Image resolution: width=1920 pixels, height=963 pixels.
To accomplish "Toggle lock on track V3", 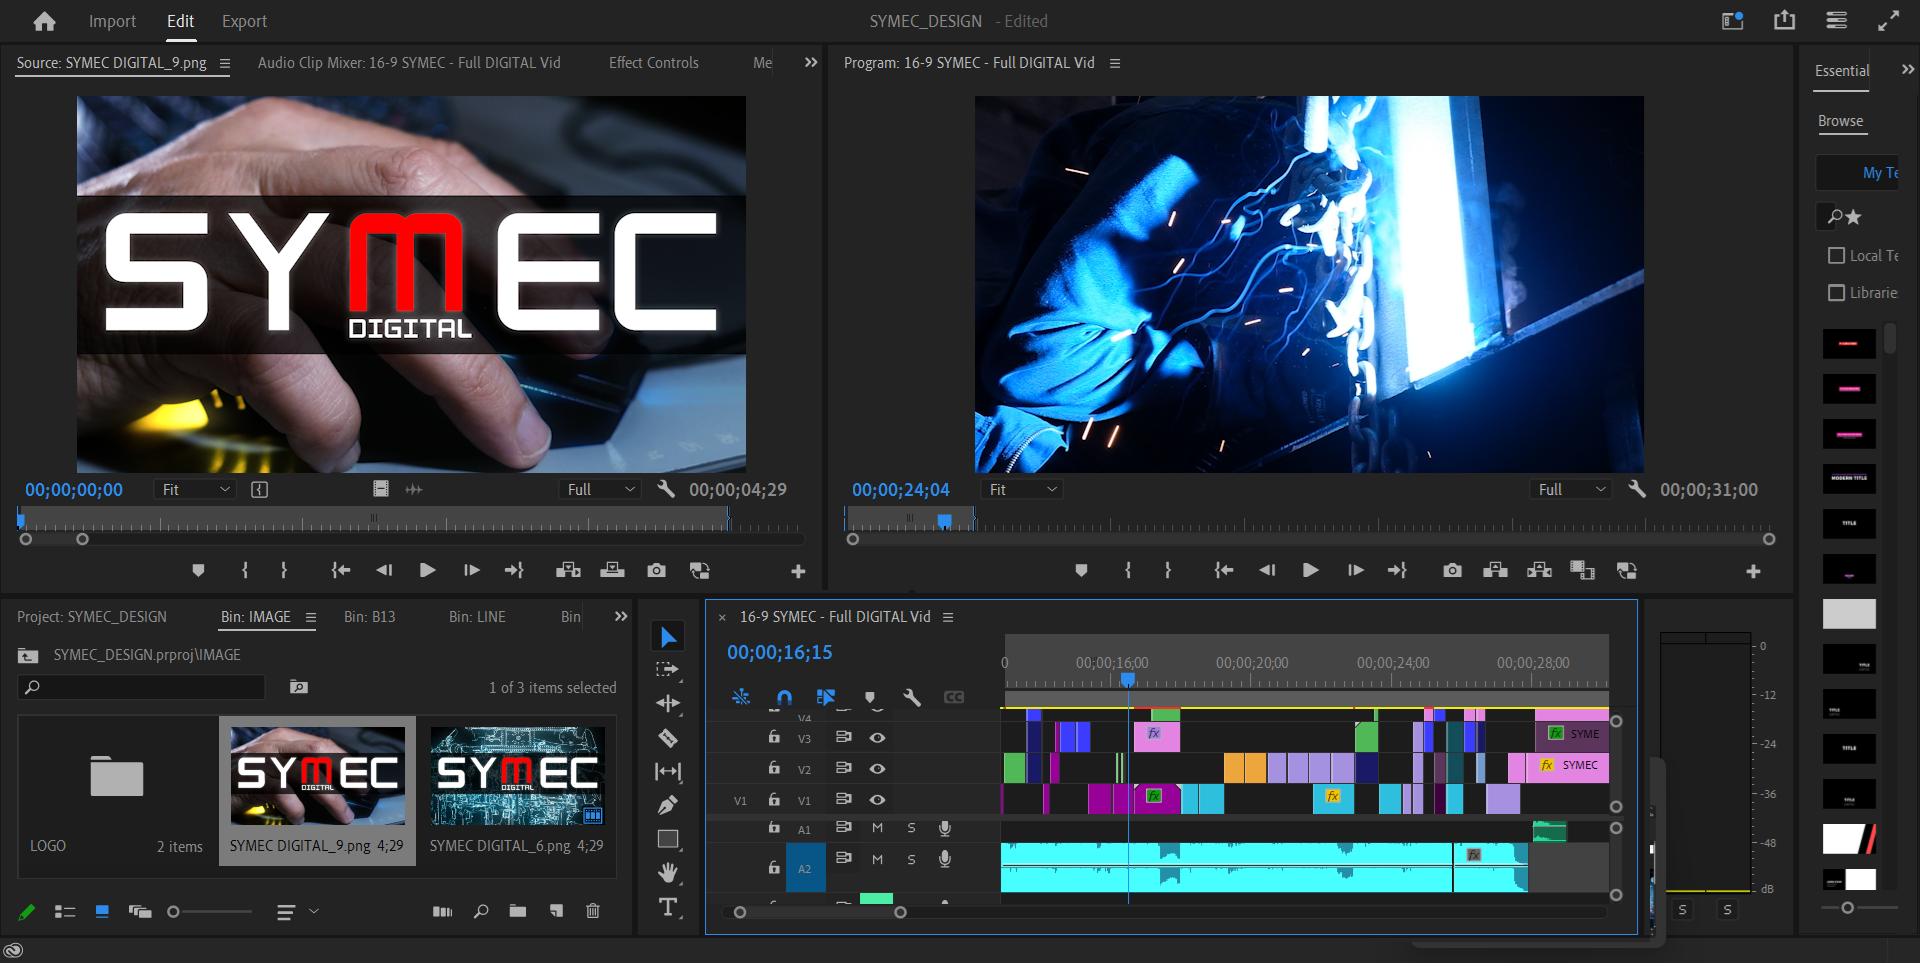I will click(x=774, y=737).
